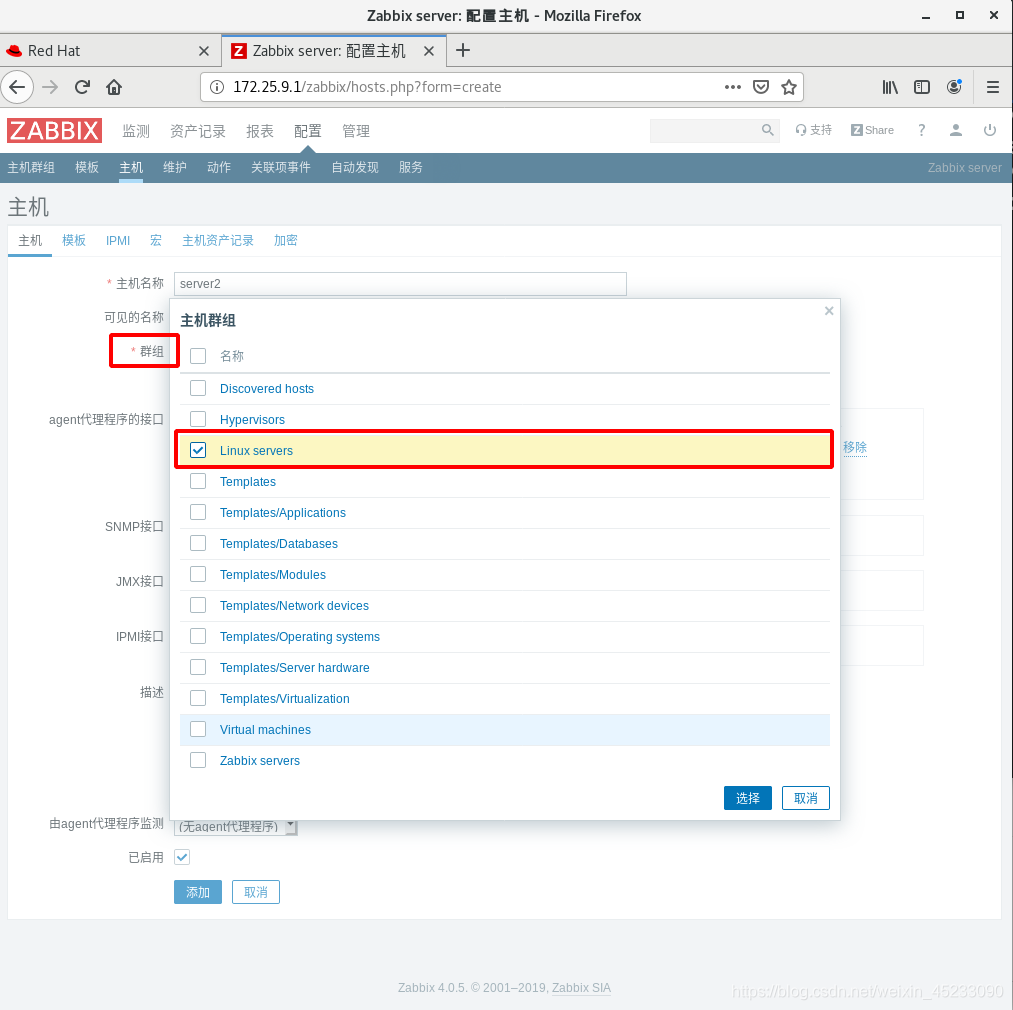Open 管理 main menu
The height and width of the screenshot is (1010, 1013).
[x=356, y=131]
